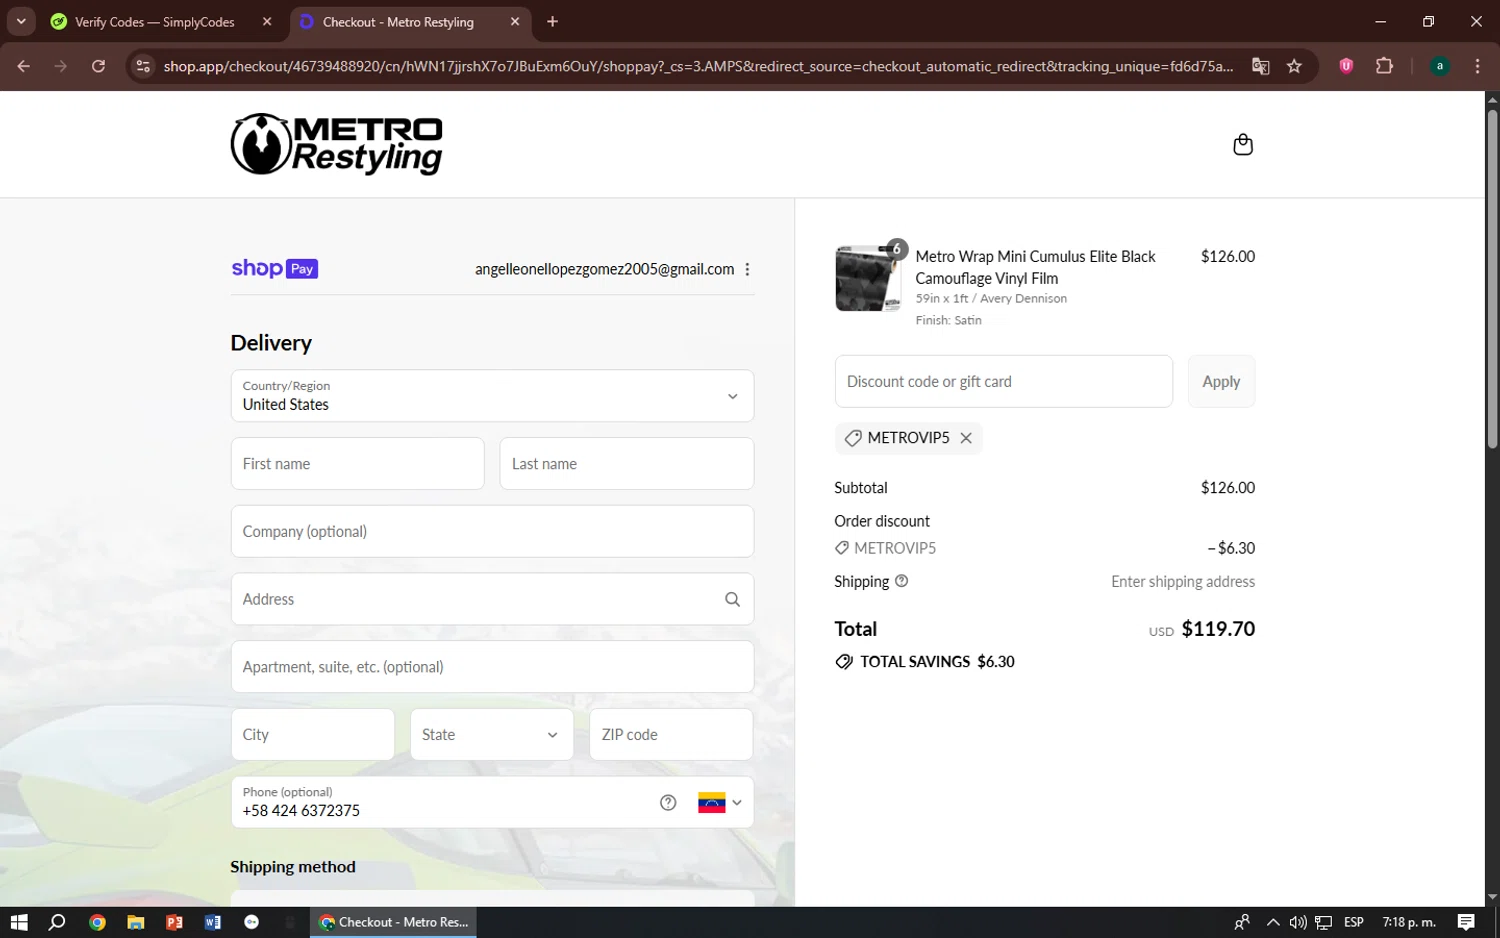
Task: Click the browser address bar URL
Action: tap(697, 66)
